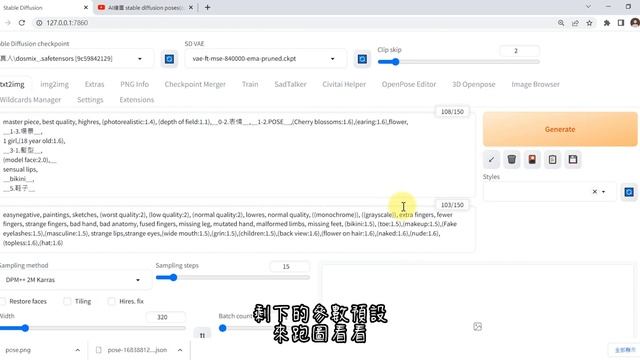Clear the prompt with the trash icon

point(511,160)
